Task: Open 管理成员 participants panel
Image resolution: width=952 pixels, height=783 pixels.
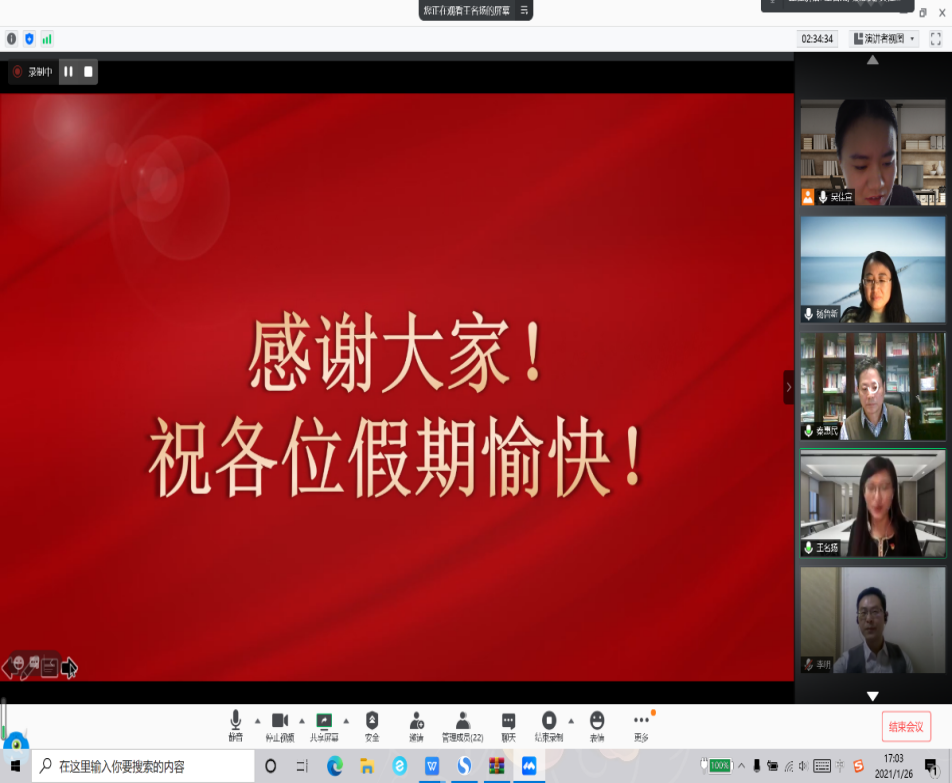Action: pyautogui.click(x=462, y=724)
